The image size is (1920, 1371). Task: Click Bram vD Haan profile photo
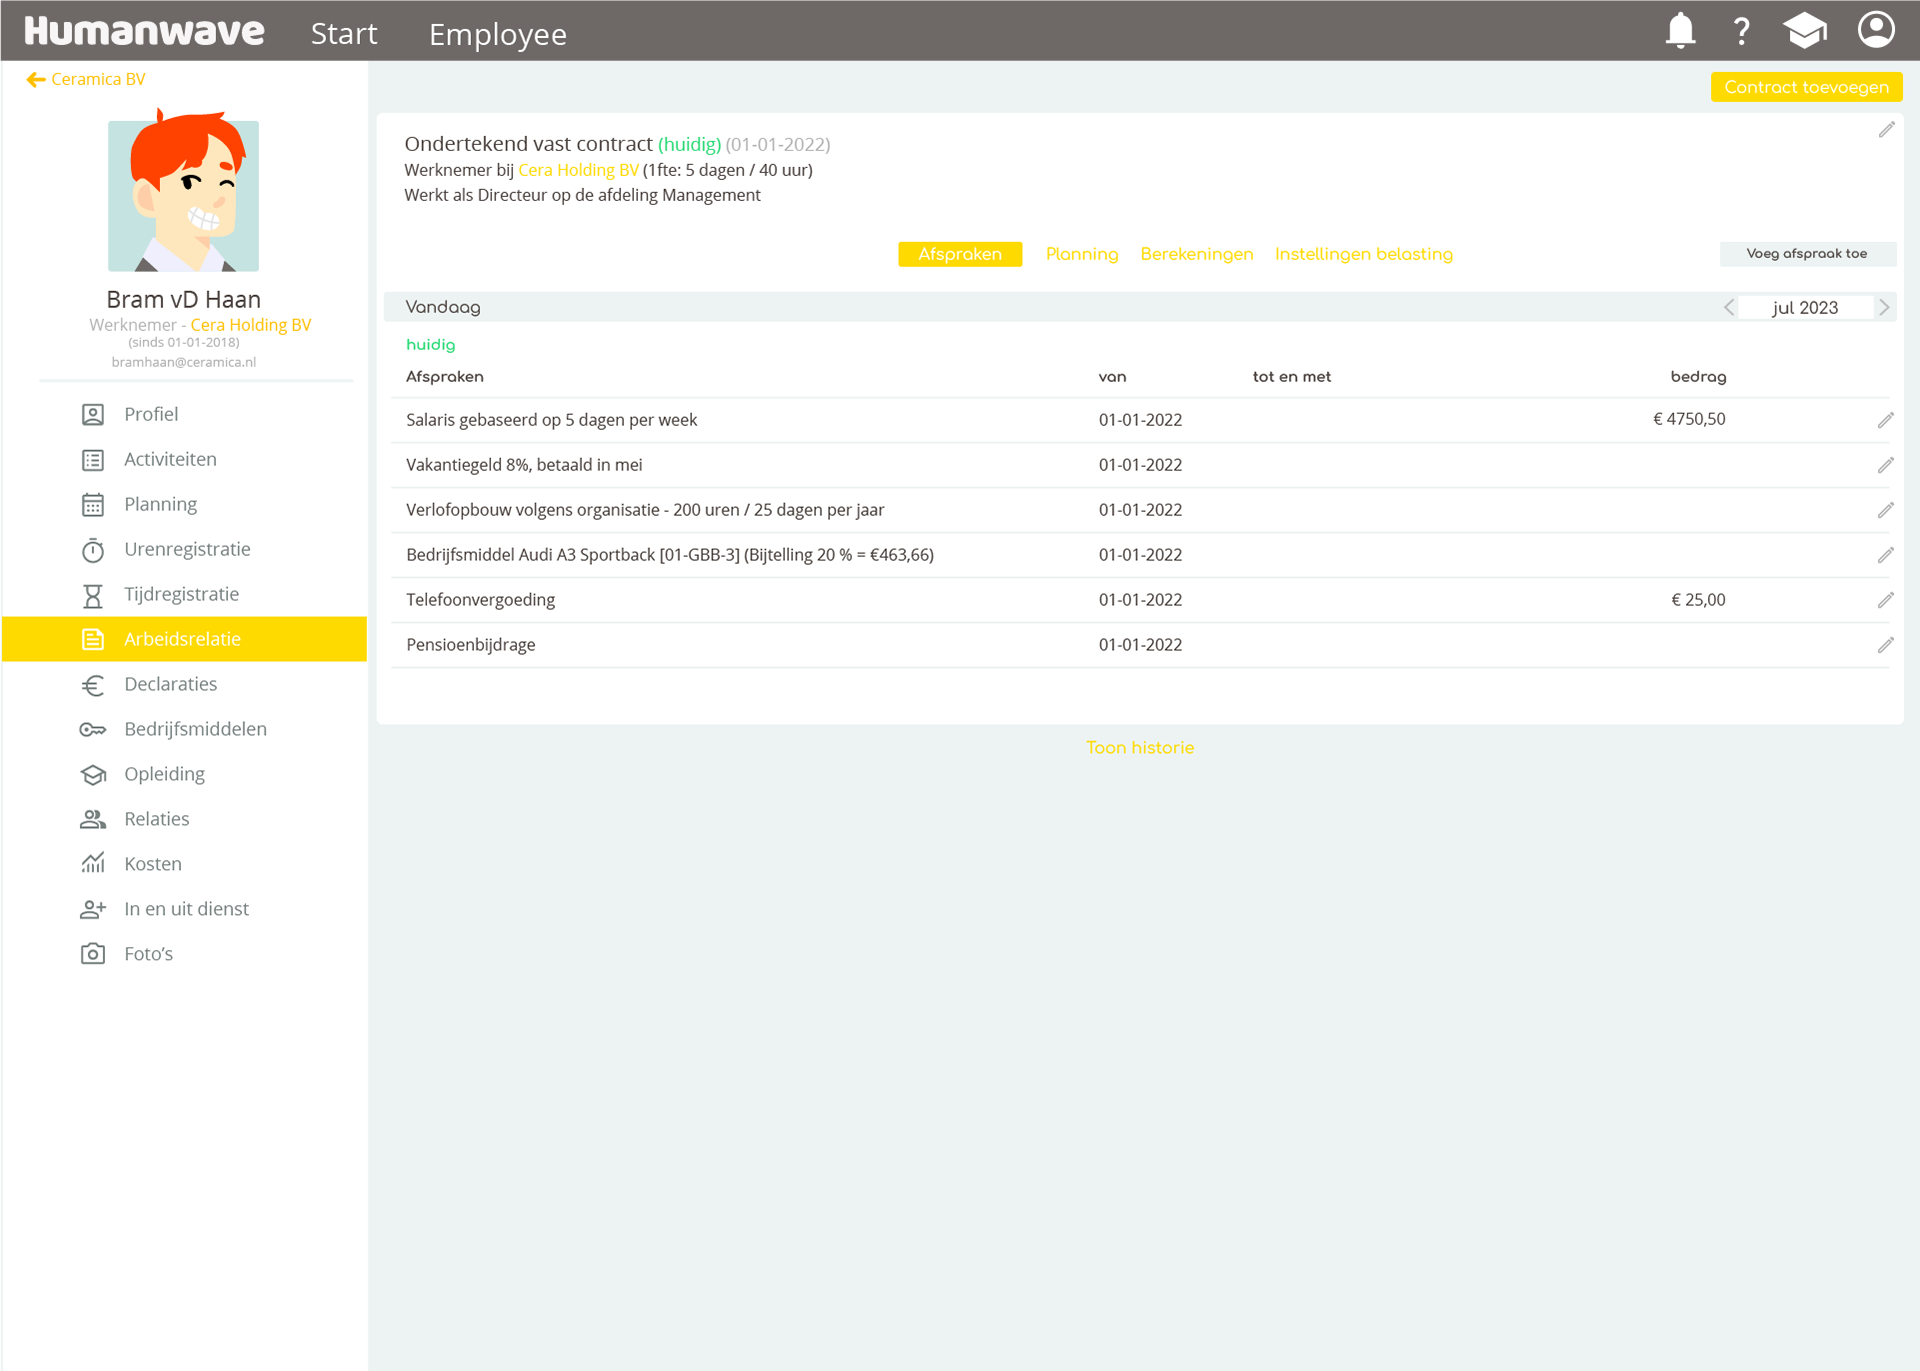183,196
